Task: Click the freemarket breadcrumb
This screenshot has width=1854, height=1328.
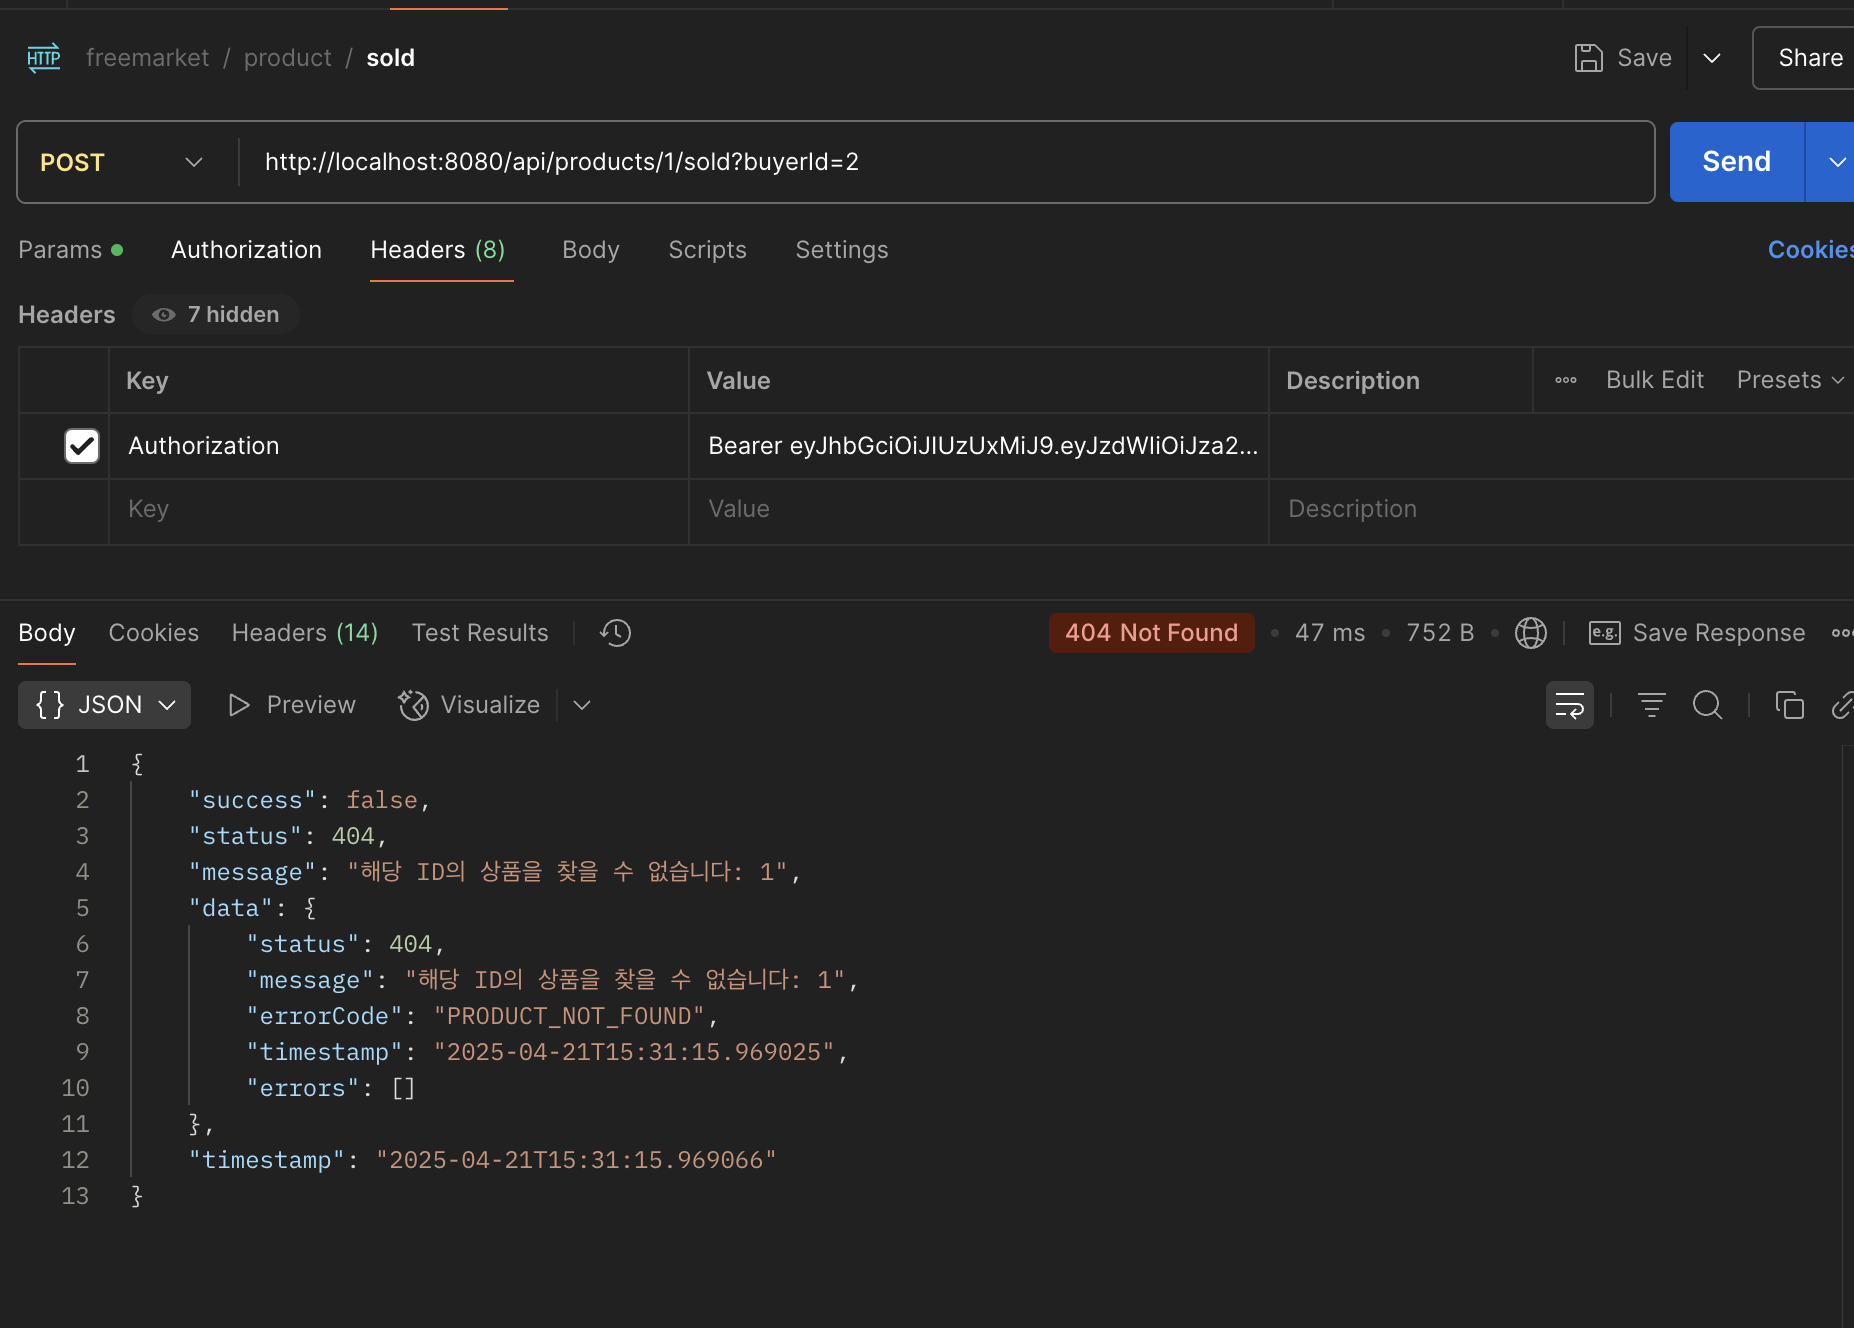Action: 148,58
